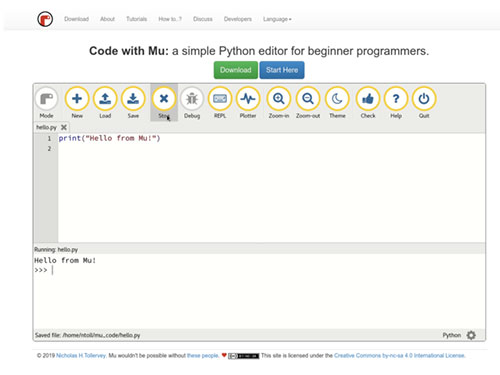
Task: Open the Tutorials navigation item
Action: [x=136, y=19]
